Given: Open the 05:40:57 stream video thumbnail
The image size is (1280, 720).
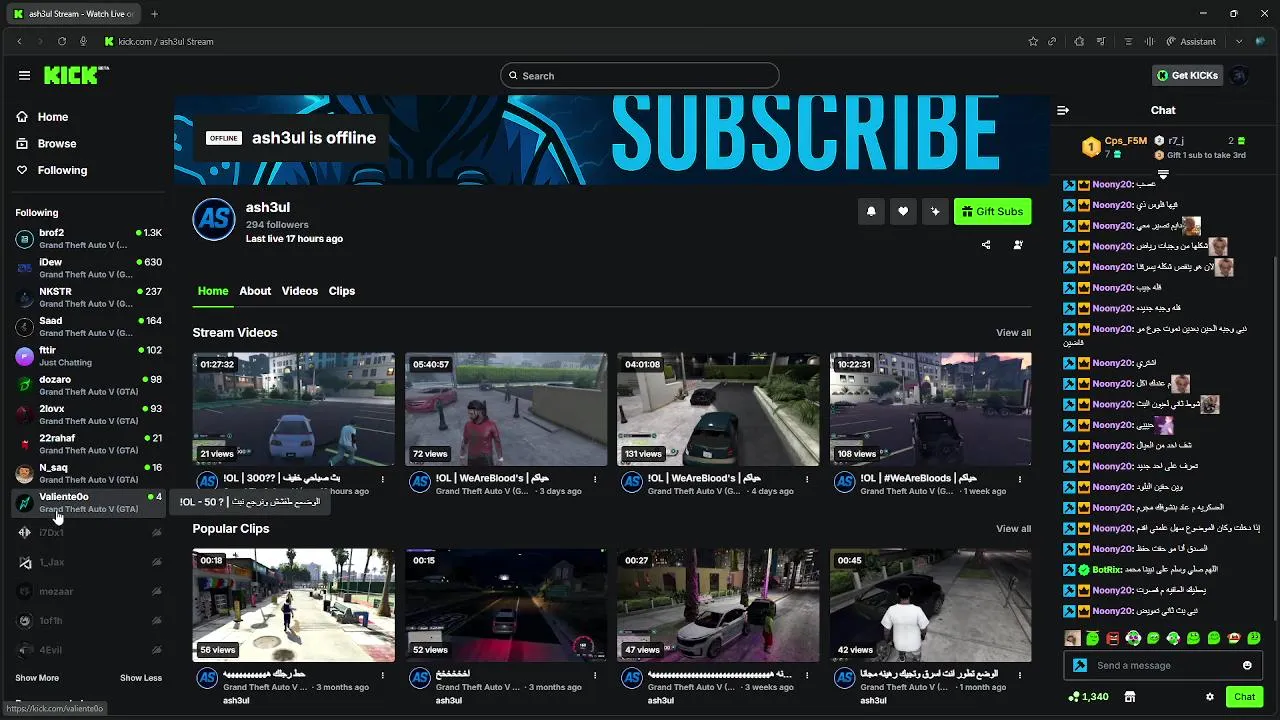Looking at the screenshot, I should coord(506,409).
